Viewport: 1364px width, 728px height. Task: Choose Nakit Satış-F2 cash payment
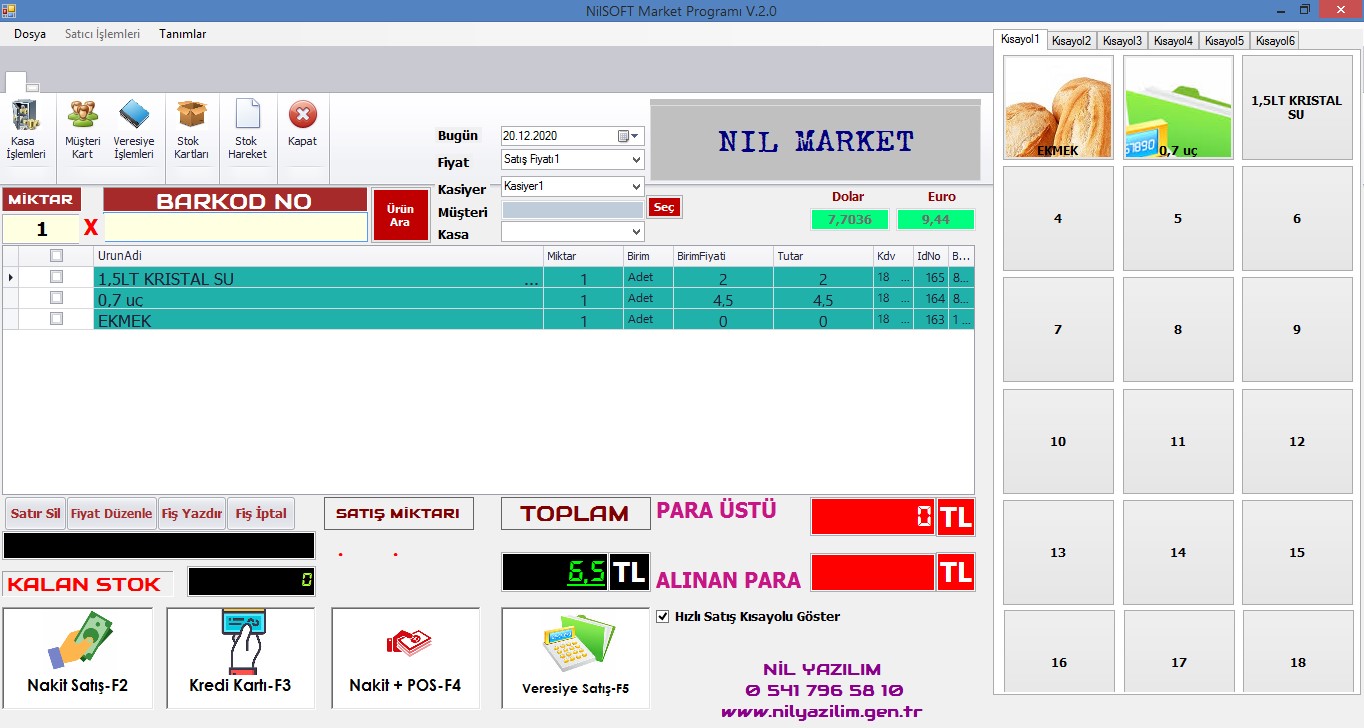pos(78,658)
